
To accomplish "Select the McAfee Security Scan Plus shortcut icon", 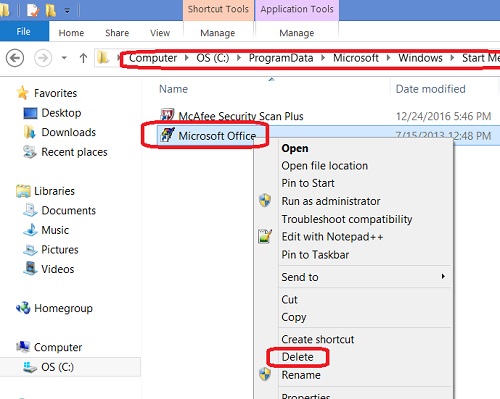I will [167, 115].
